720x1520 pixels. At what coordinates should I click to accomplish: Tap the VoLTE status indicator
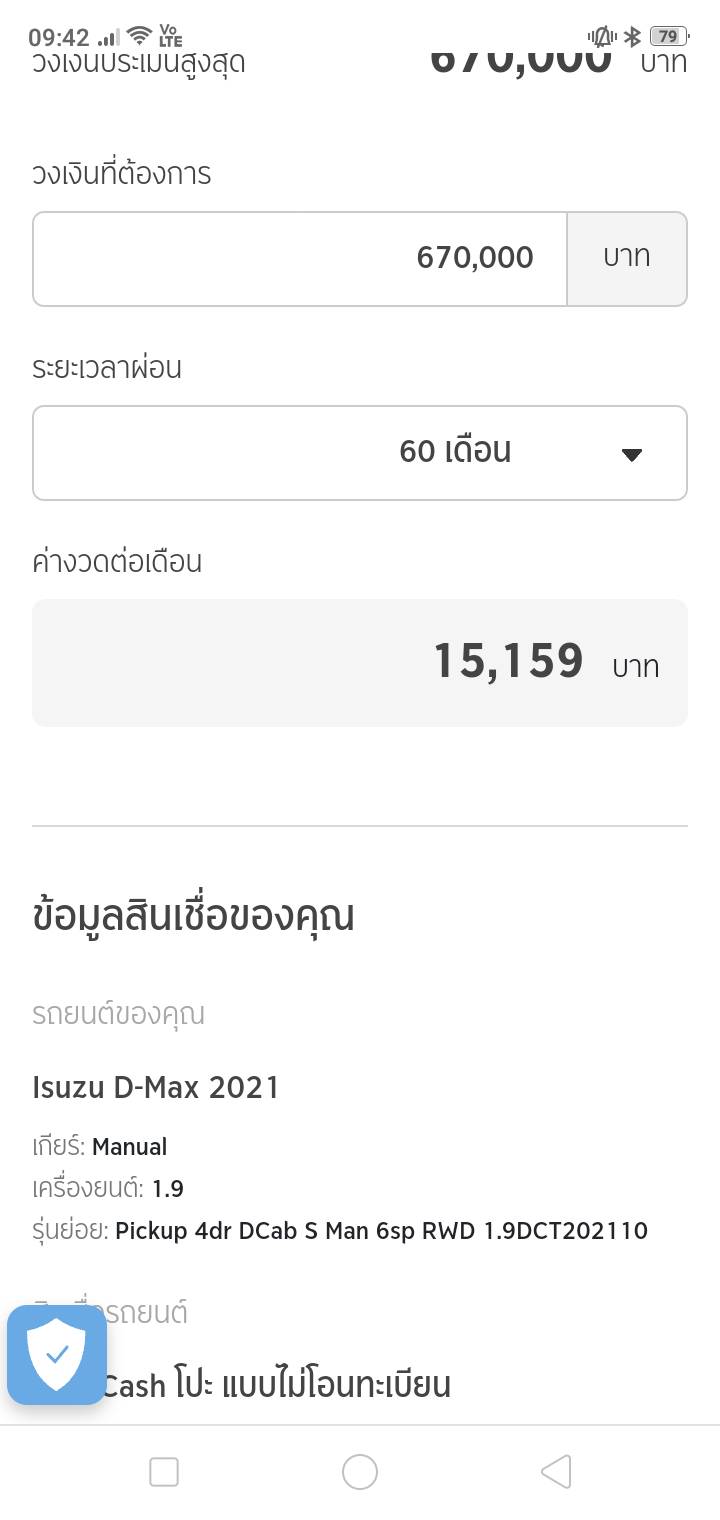tap(170, 37)
